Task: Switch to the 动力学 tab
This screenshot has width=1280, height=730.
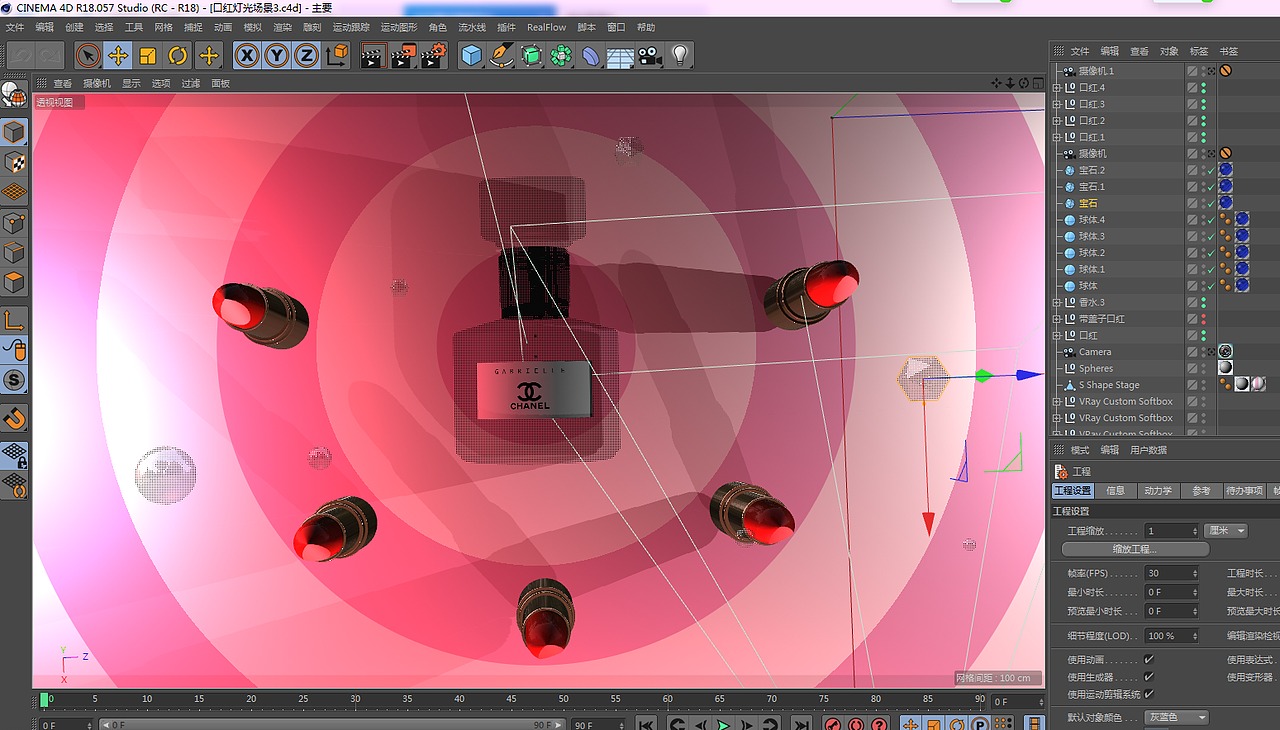Action: [1158, 491]
